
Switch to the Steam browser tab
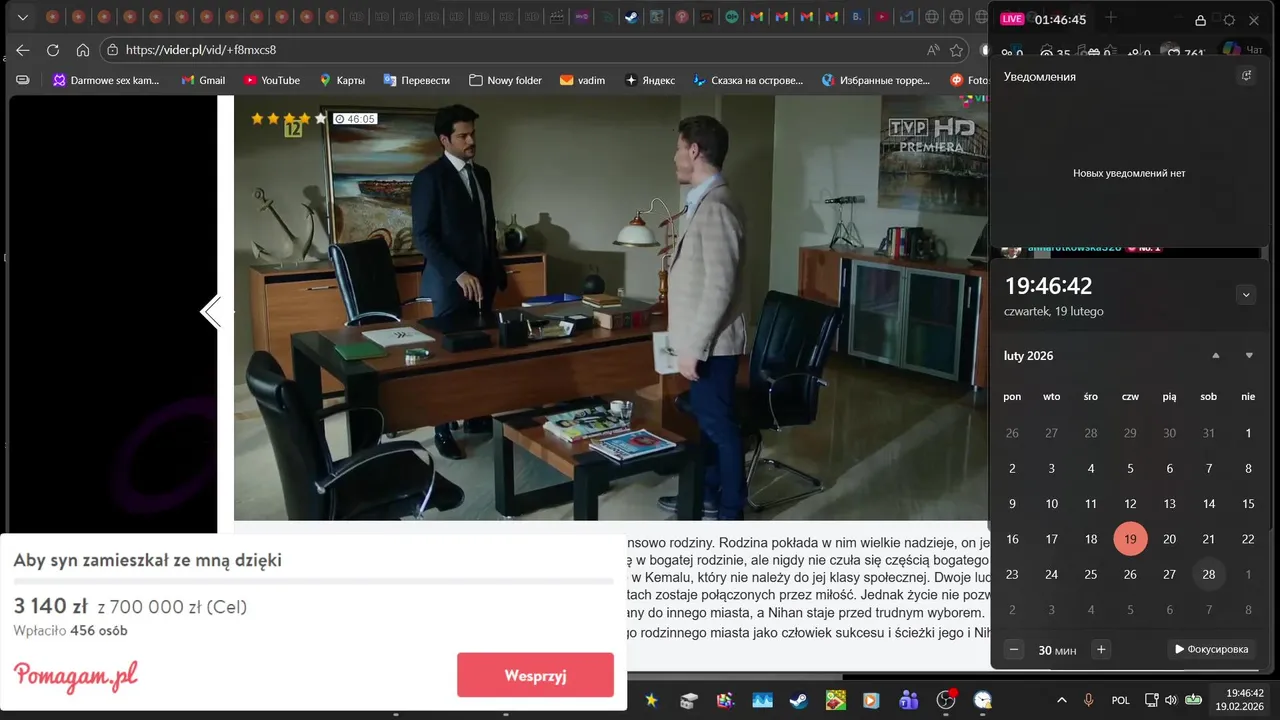[632, 17]
